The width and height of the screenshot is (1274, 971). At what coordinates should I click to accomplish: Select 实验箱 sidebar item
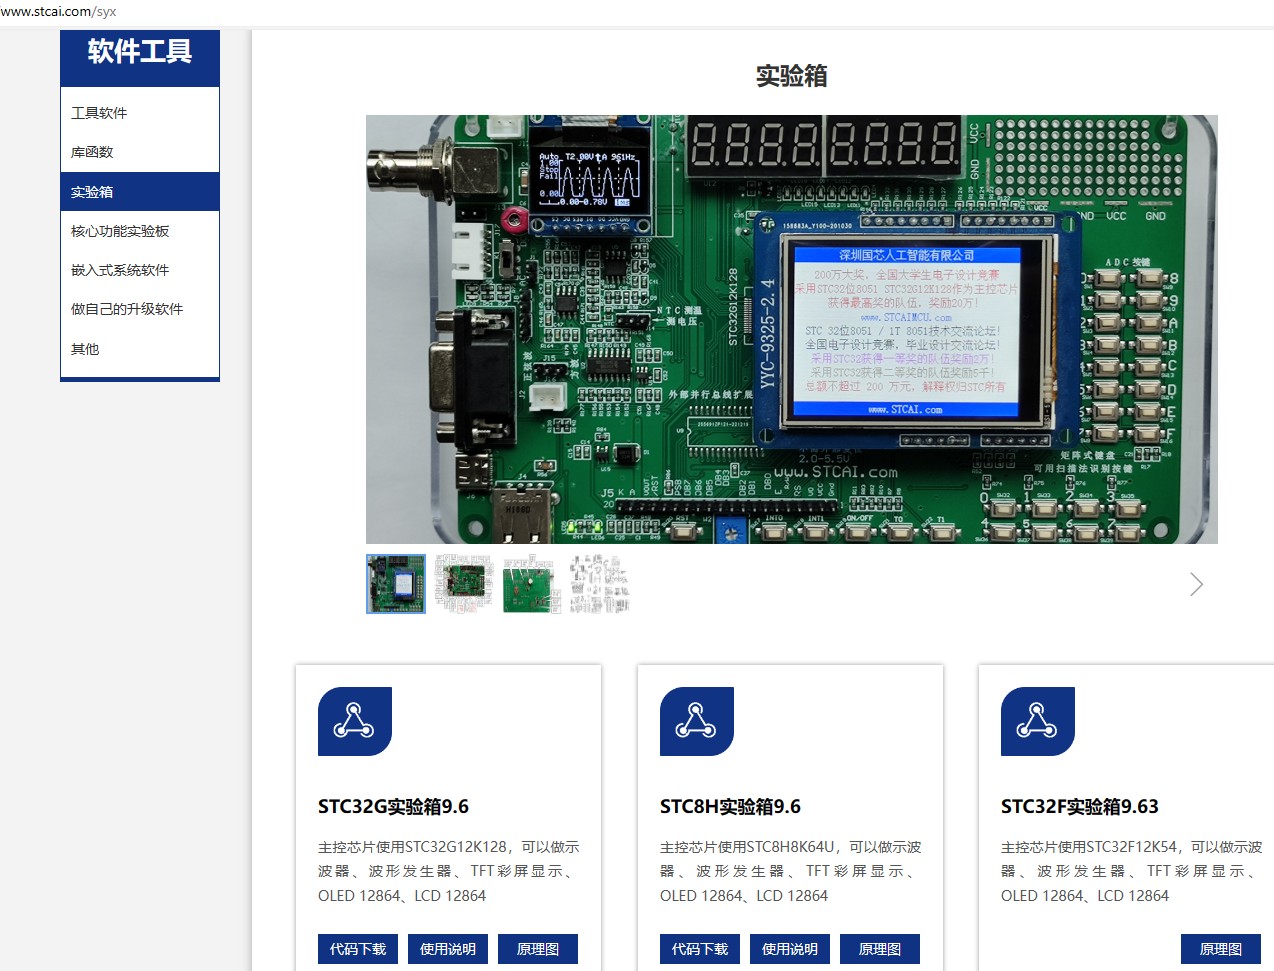[92, 192]
